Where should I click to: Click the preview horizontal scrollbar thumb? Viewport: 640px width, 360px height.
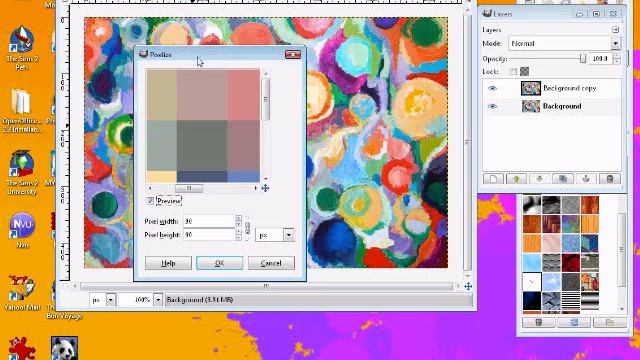[189, 188]
